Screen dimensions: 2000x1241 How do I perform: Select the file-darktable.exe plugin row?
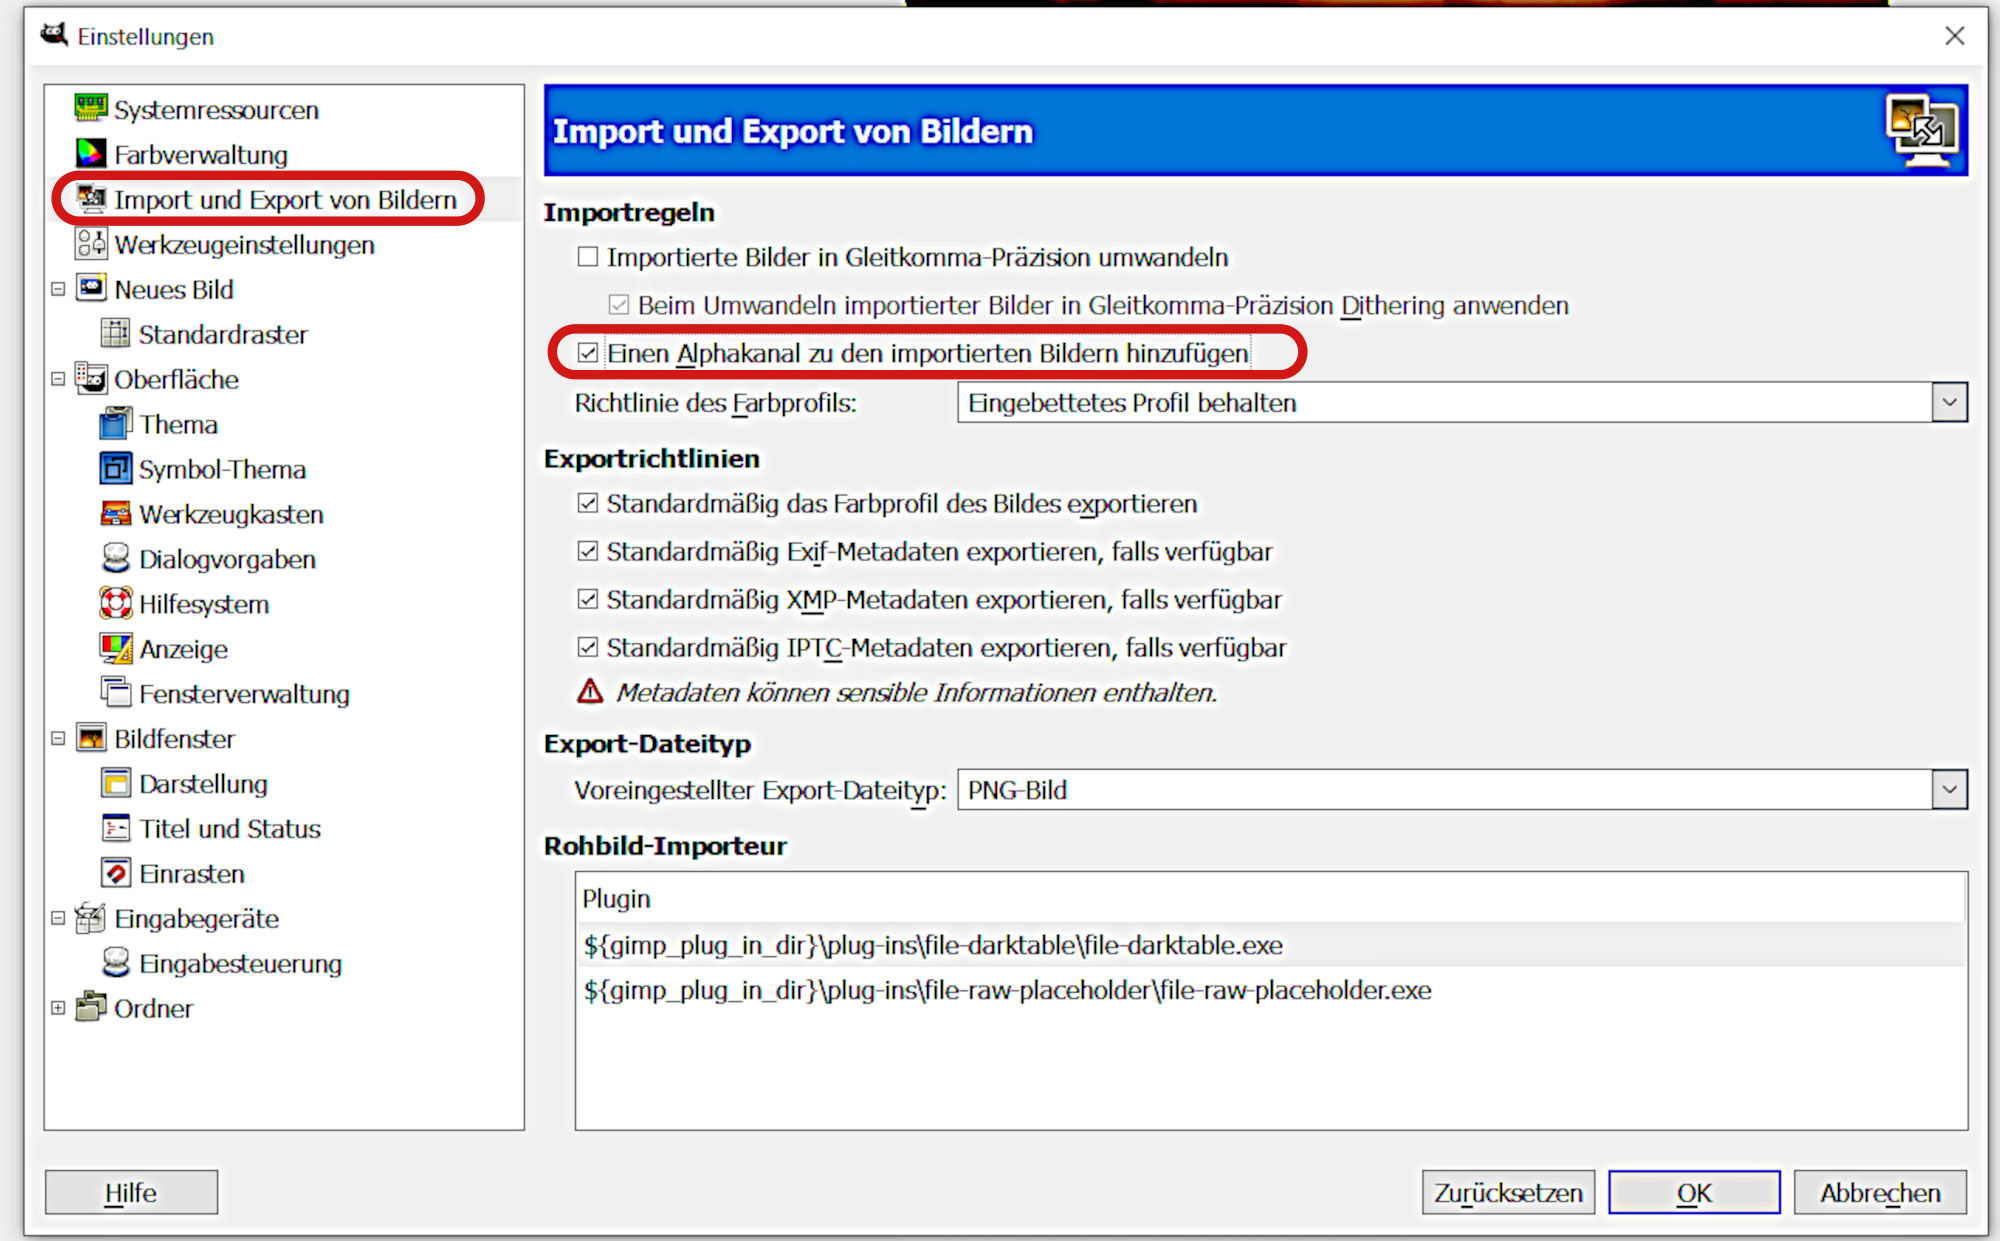point(932,945)
